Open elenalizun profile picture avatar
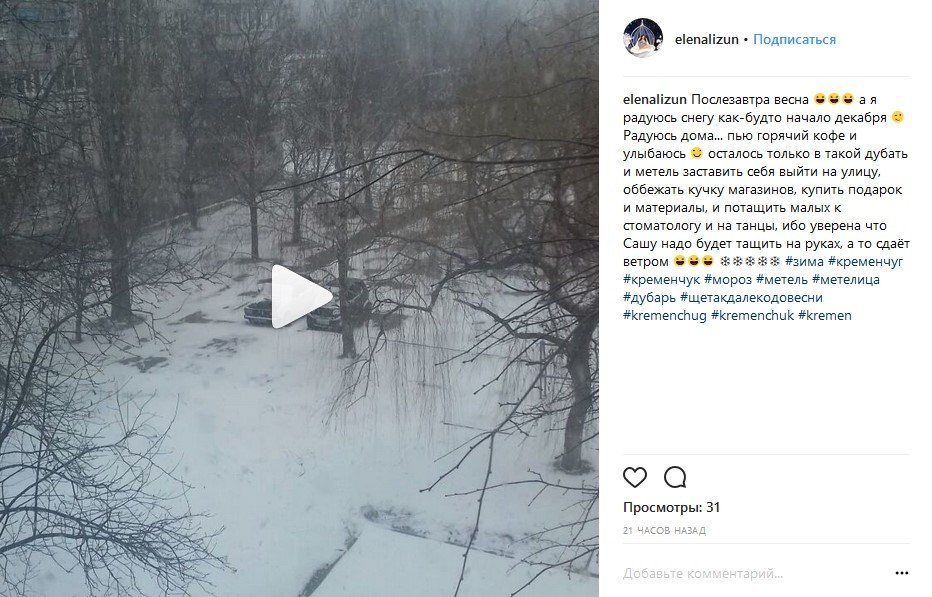 click(643, 38)
